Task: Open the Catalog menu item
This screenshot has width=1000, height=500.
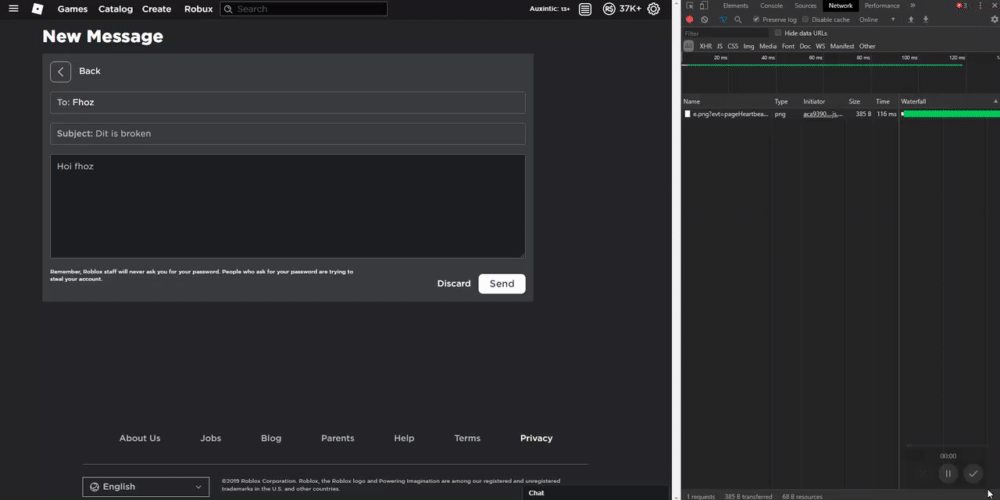Action: click(x=115, y=9)
